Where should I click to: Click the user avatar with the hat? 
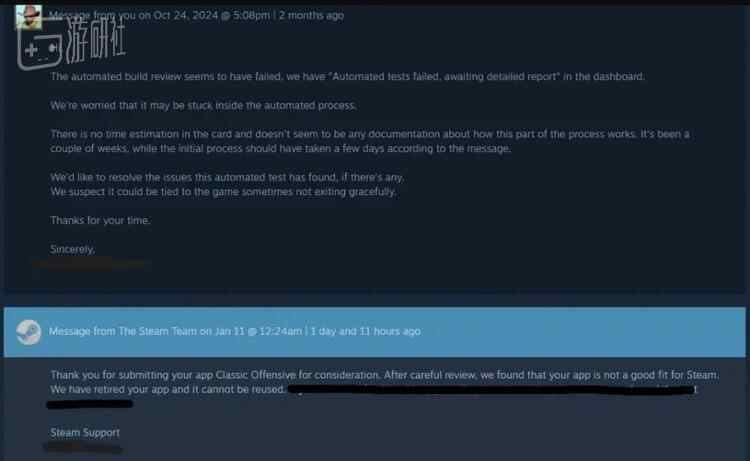click(x=28, y=17)
